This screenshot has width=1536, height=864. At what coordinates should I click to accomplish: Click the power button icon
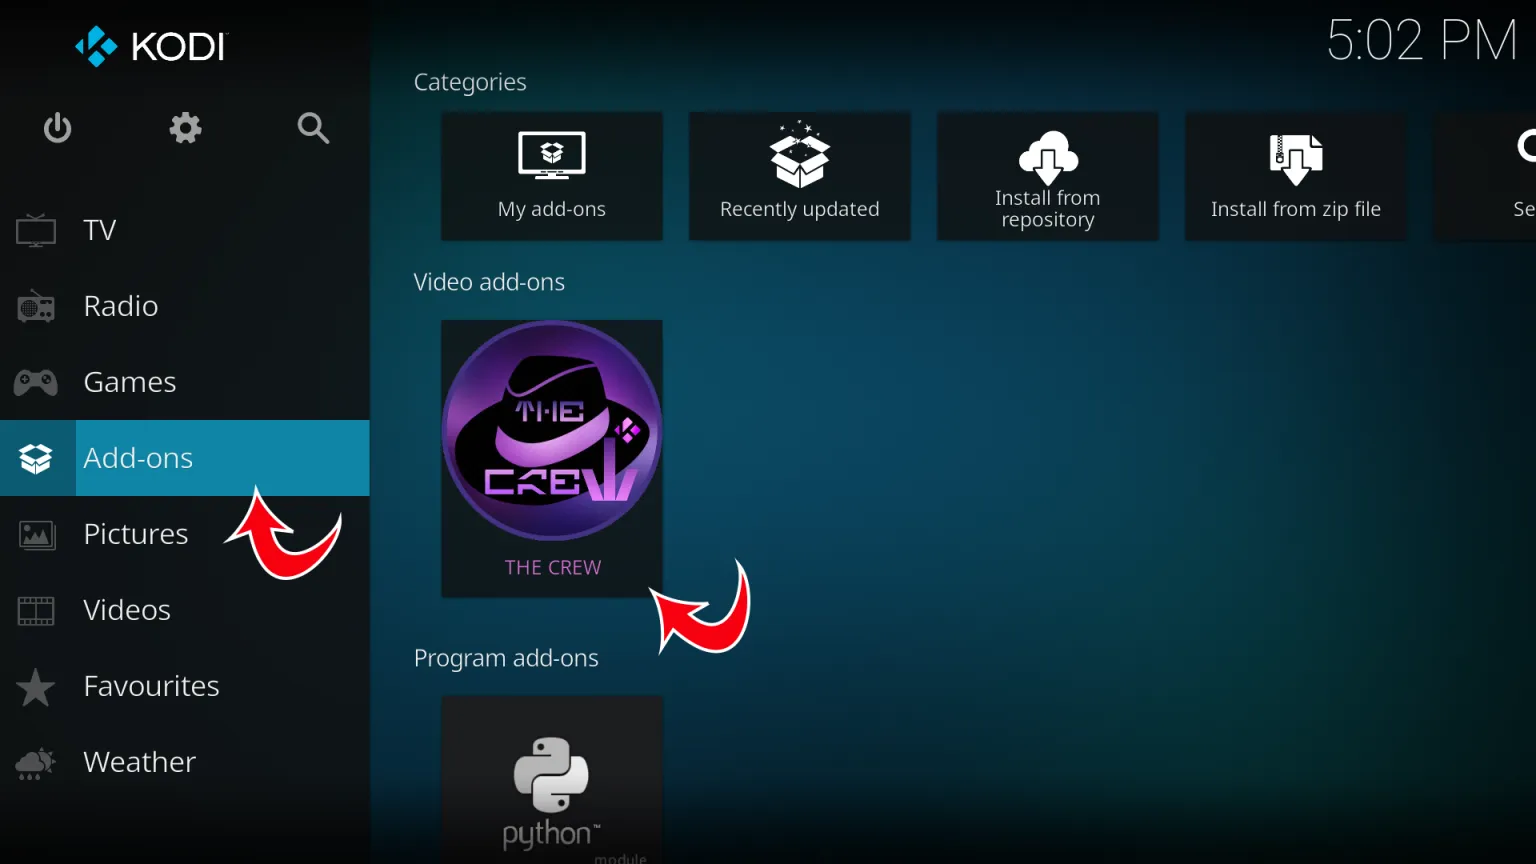57,128
